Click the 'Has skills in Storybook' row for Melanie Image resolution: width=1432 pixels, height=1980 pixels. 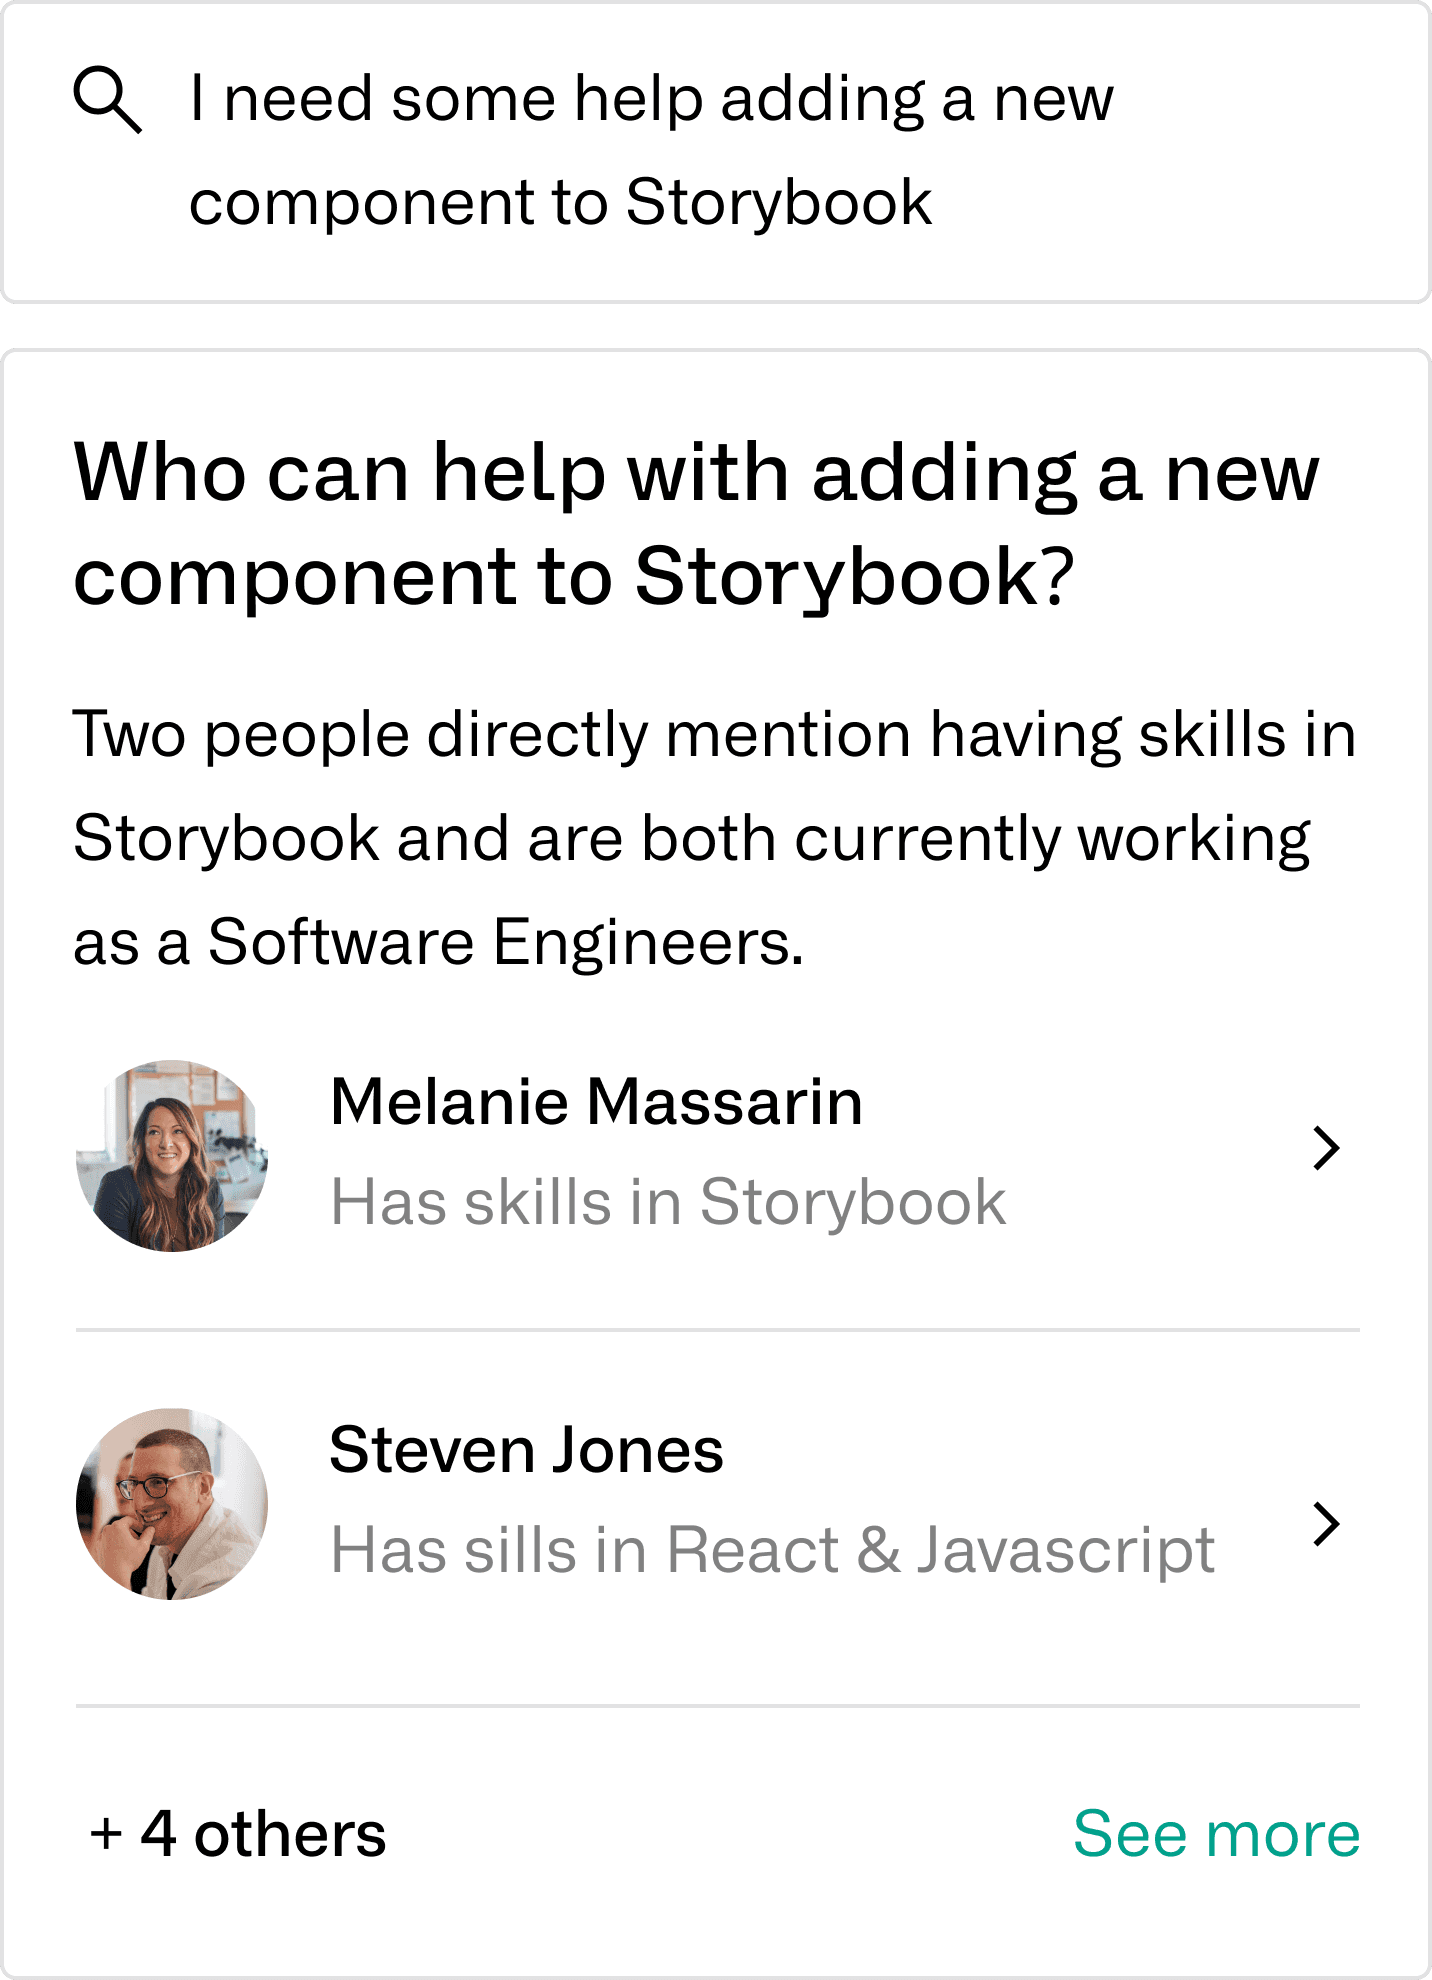click(x=716, y=1156)
